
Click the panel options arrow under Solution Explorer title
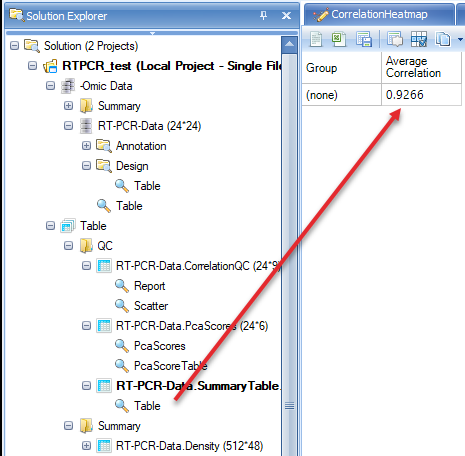click(x=152, y=33)
